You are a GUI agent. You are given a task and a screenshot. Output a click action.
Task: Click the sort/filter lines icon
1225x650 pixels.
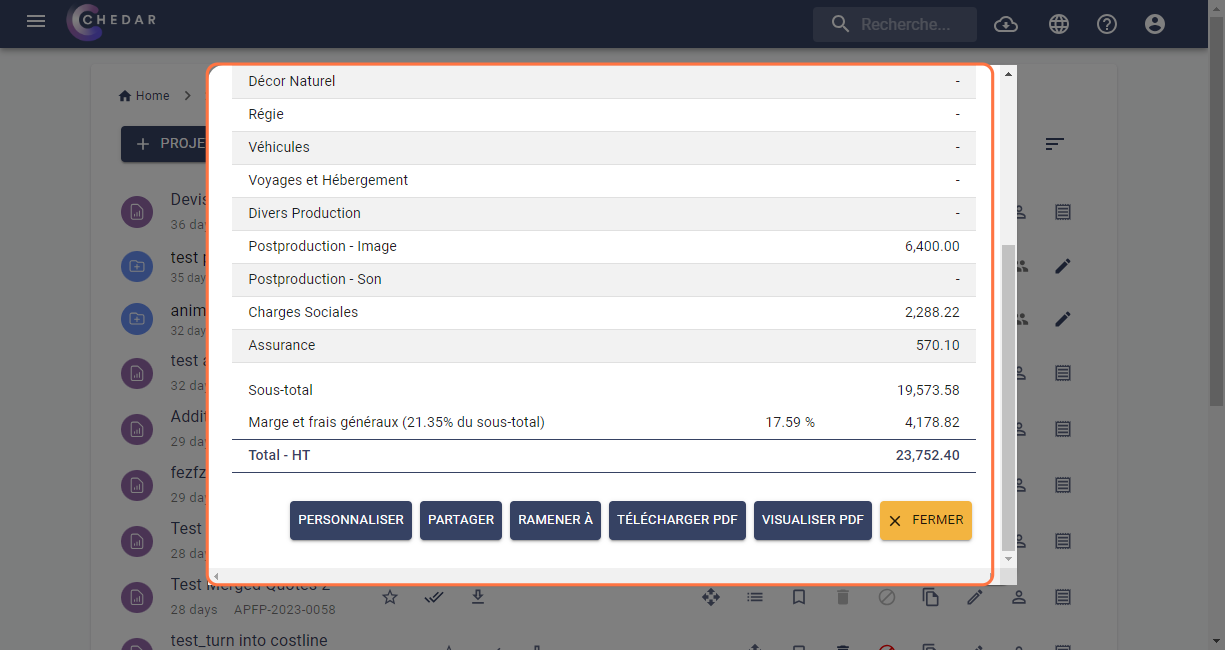(x=1054, y=144)
